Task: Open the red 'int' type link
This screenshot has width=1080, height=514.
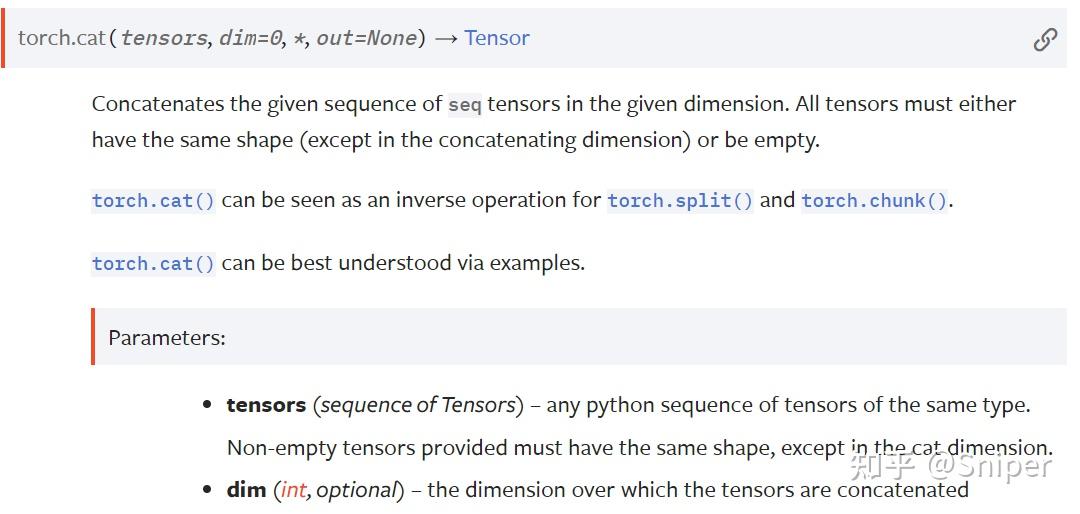Action: (293, 490)
